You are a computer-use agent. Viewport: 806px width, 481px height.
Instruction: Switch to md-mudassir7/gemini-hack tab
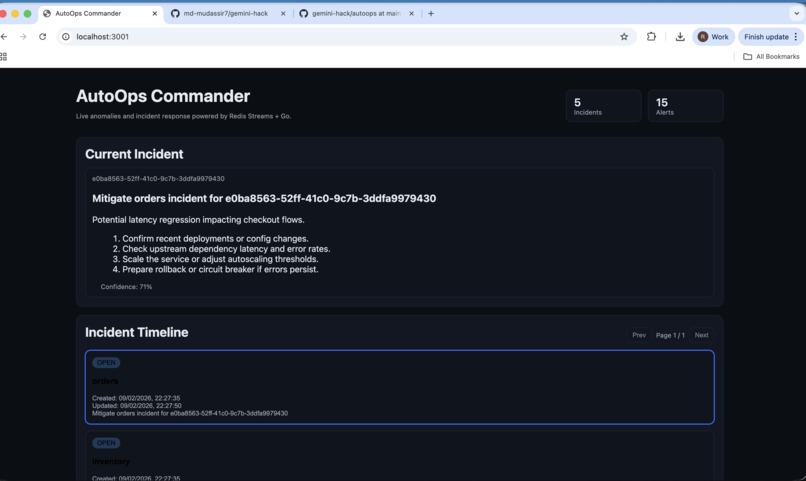click(x=229, y=13)
